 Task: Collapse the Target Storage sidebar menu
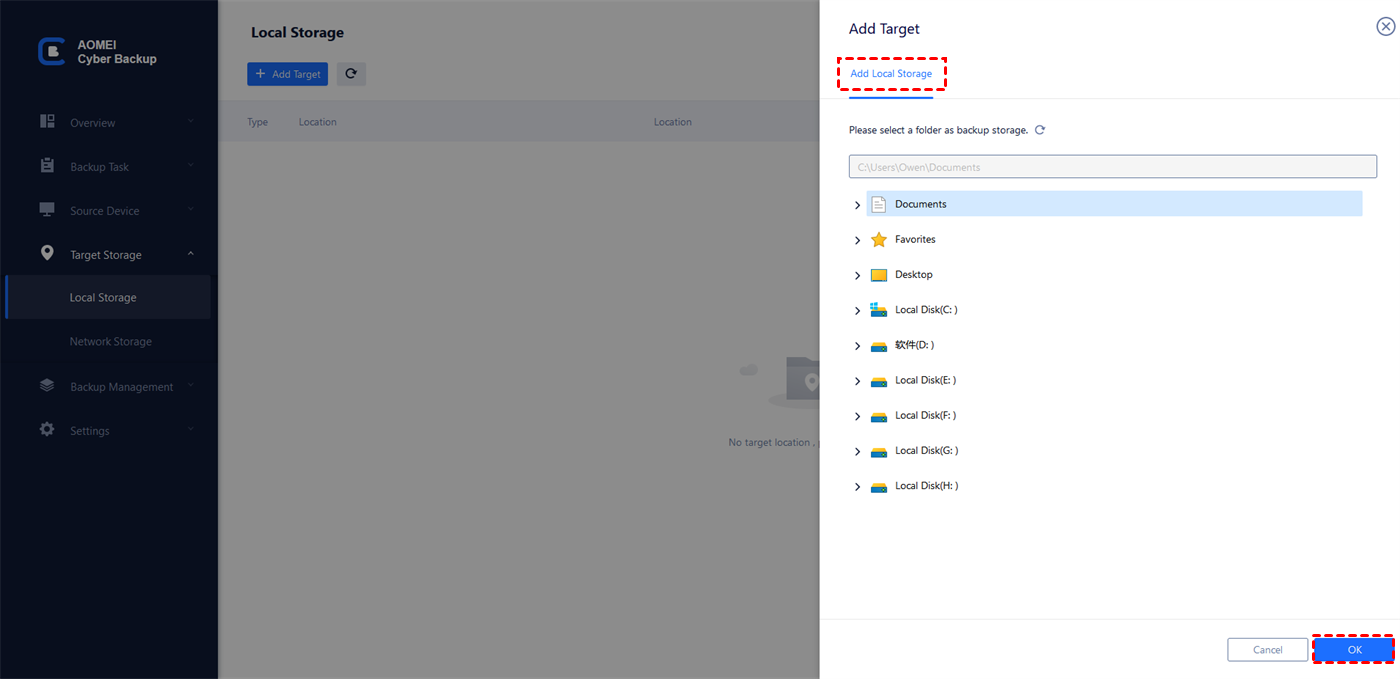click(190, 255)
